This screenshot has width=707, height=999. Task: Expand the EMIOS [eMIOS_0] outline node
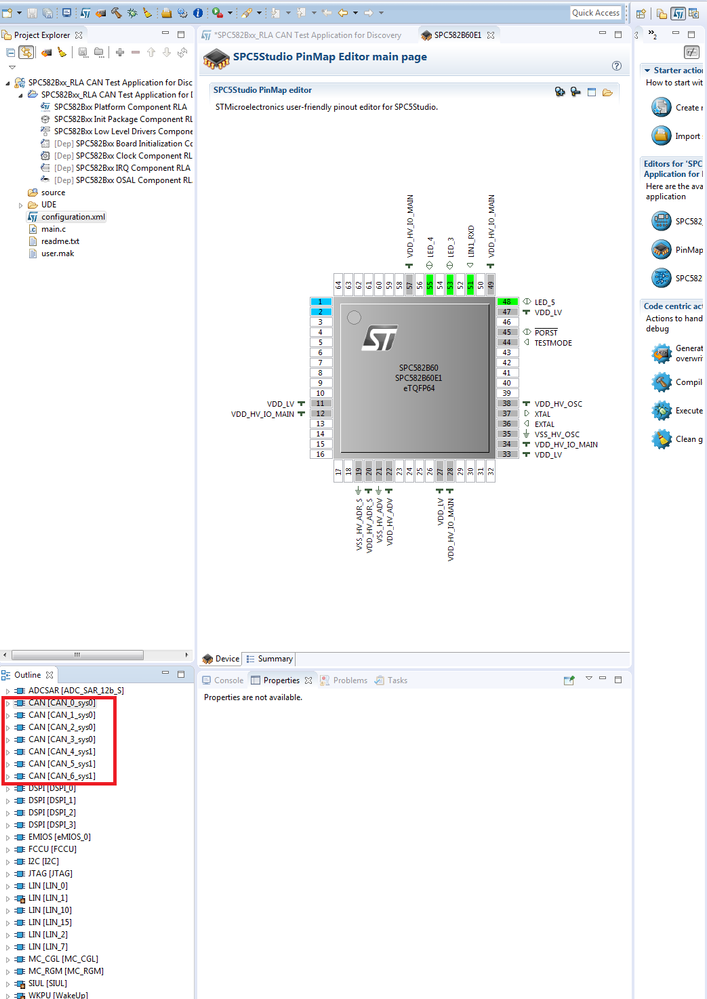point(8,837)
